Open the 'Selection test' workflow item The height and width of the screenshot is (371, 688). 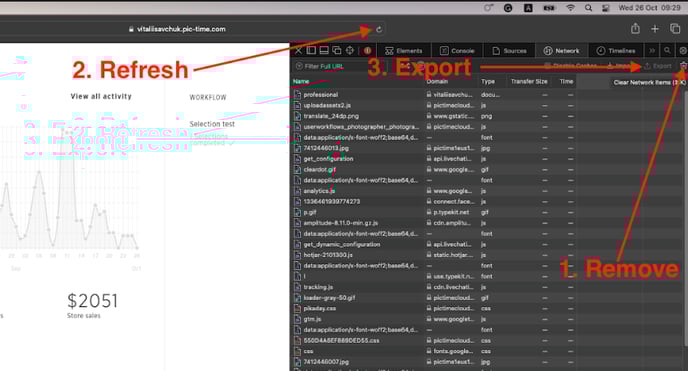click(212, 124)
